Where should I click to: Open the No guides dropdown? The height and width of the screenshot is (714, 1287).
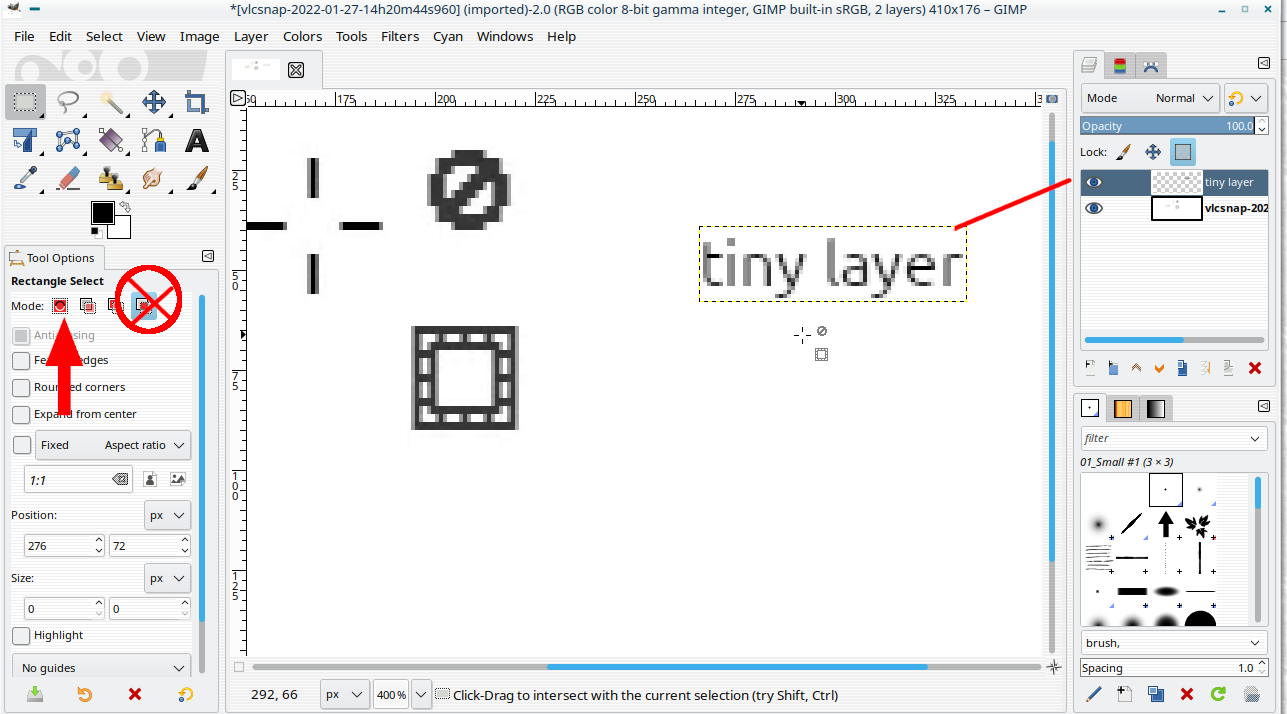102,668
